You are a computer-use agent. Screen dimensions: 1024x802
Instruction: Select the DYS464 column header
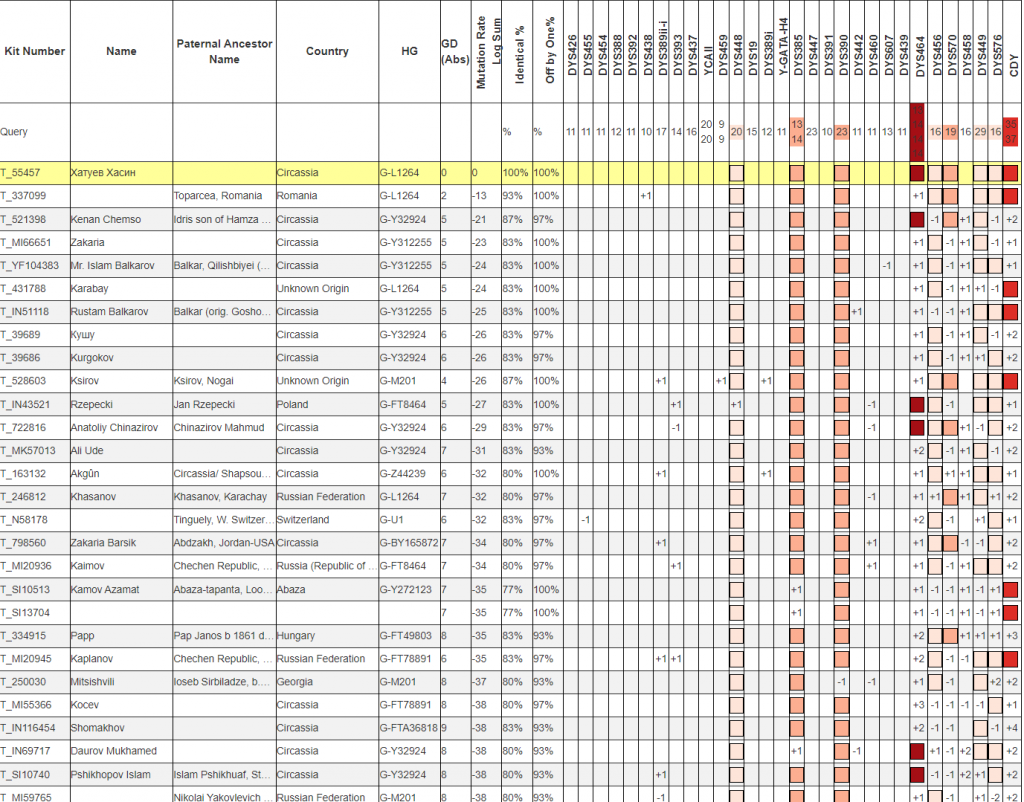pyautogui.click(x=919, y=51)
